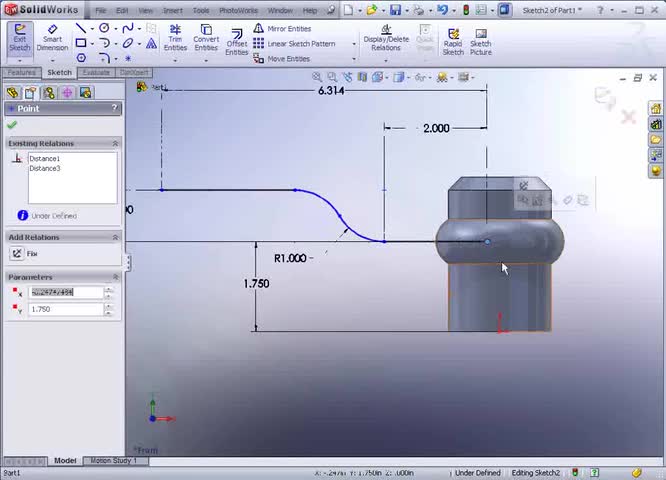Click Convert Entities tool

point(206,37)
